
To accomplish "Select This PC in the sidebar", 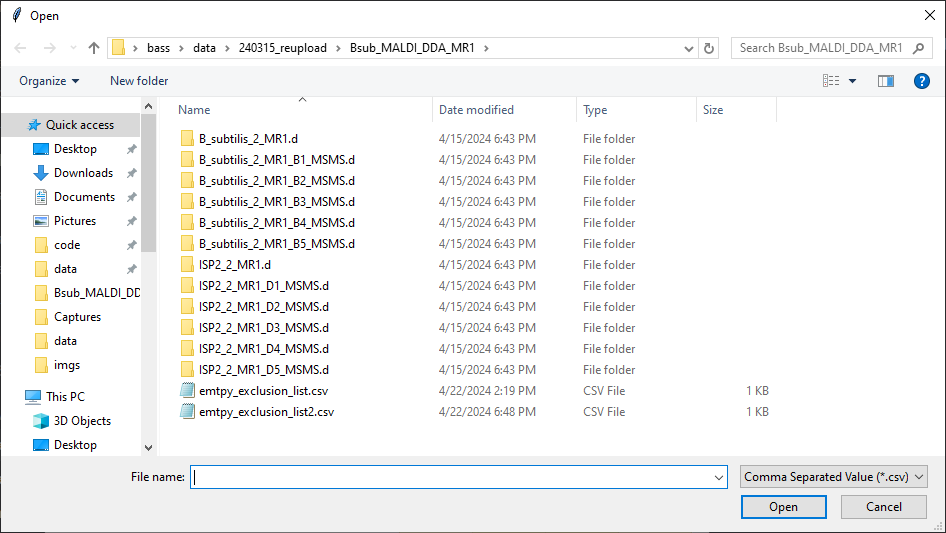I will [x=65, y=397].
